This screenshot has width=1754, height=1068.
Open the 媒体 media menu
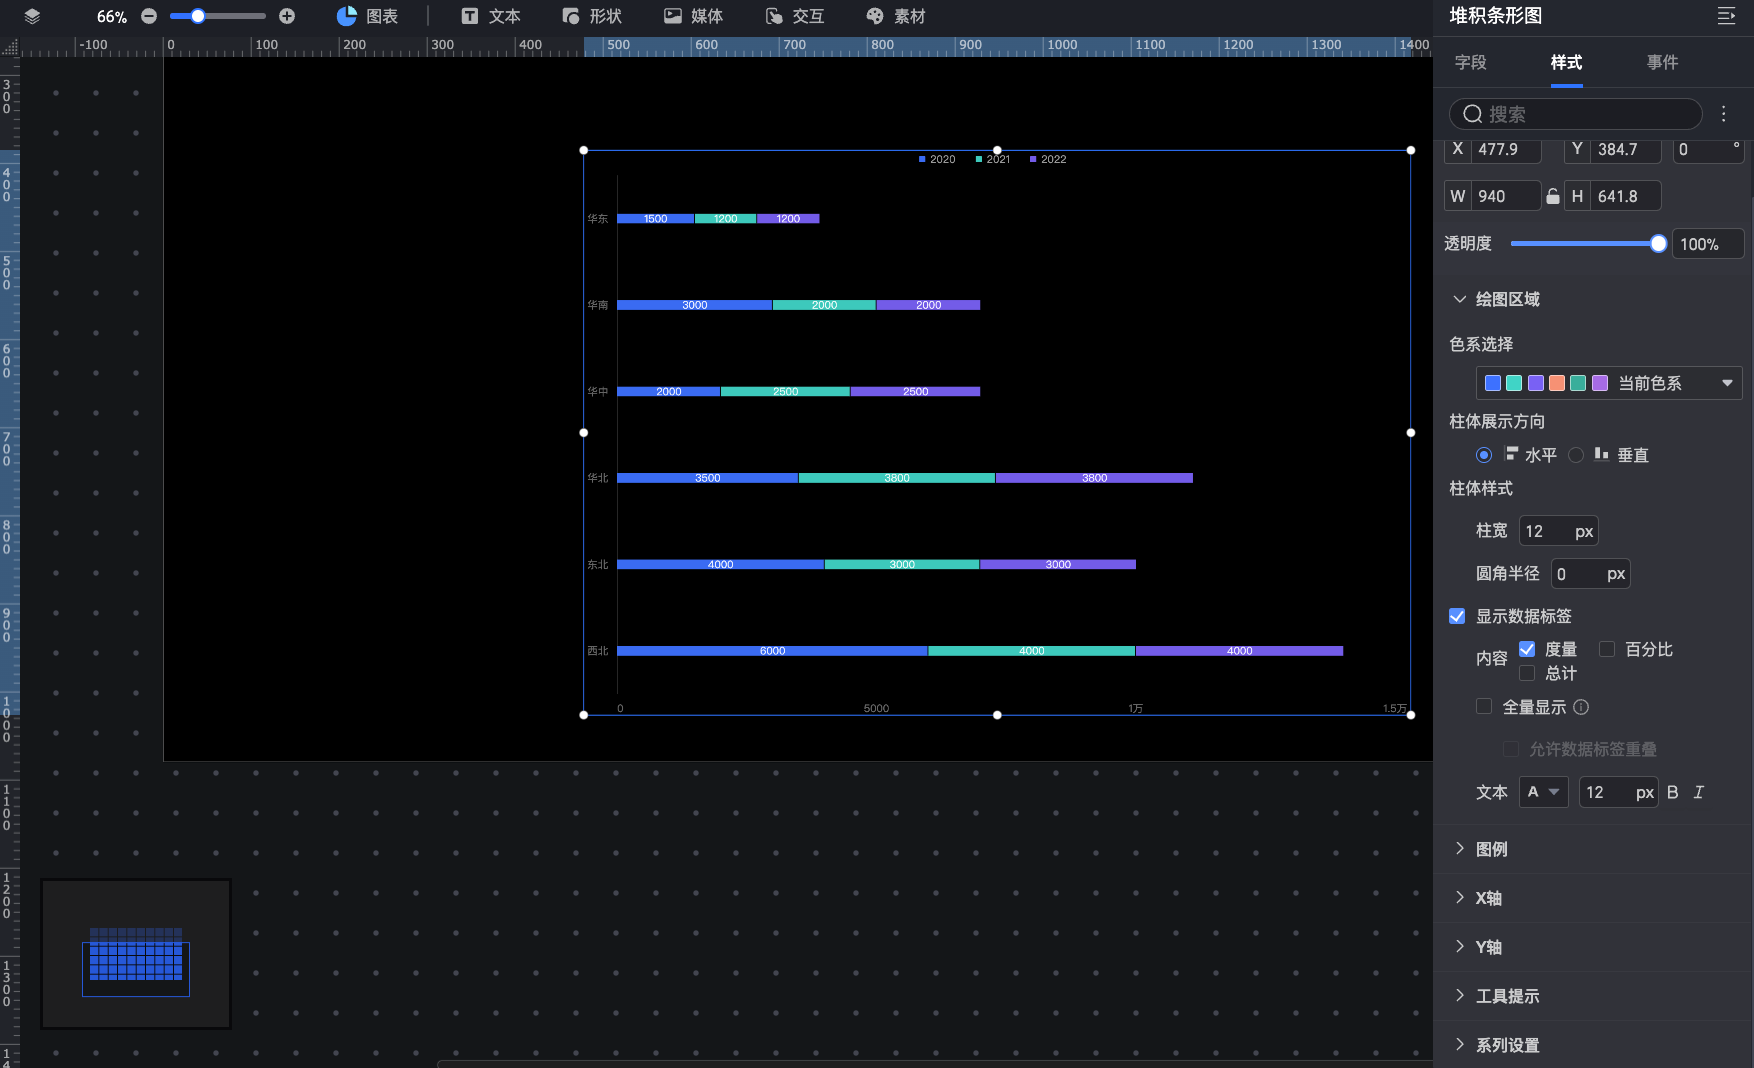click(693, 16)
